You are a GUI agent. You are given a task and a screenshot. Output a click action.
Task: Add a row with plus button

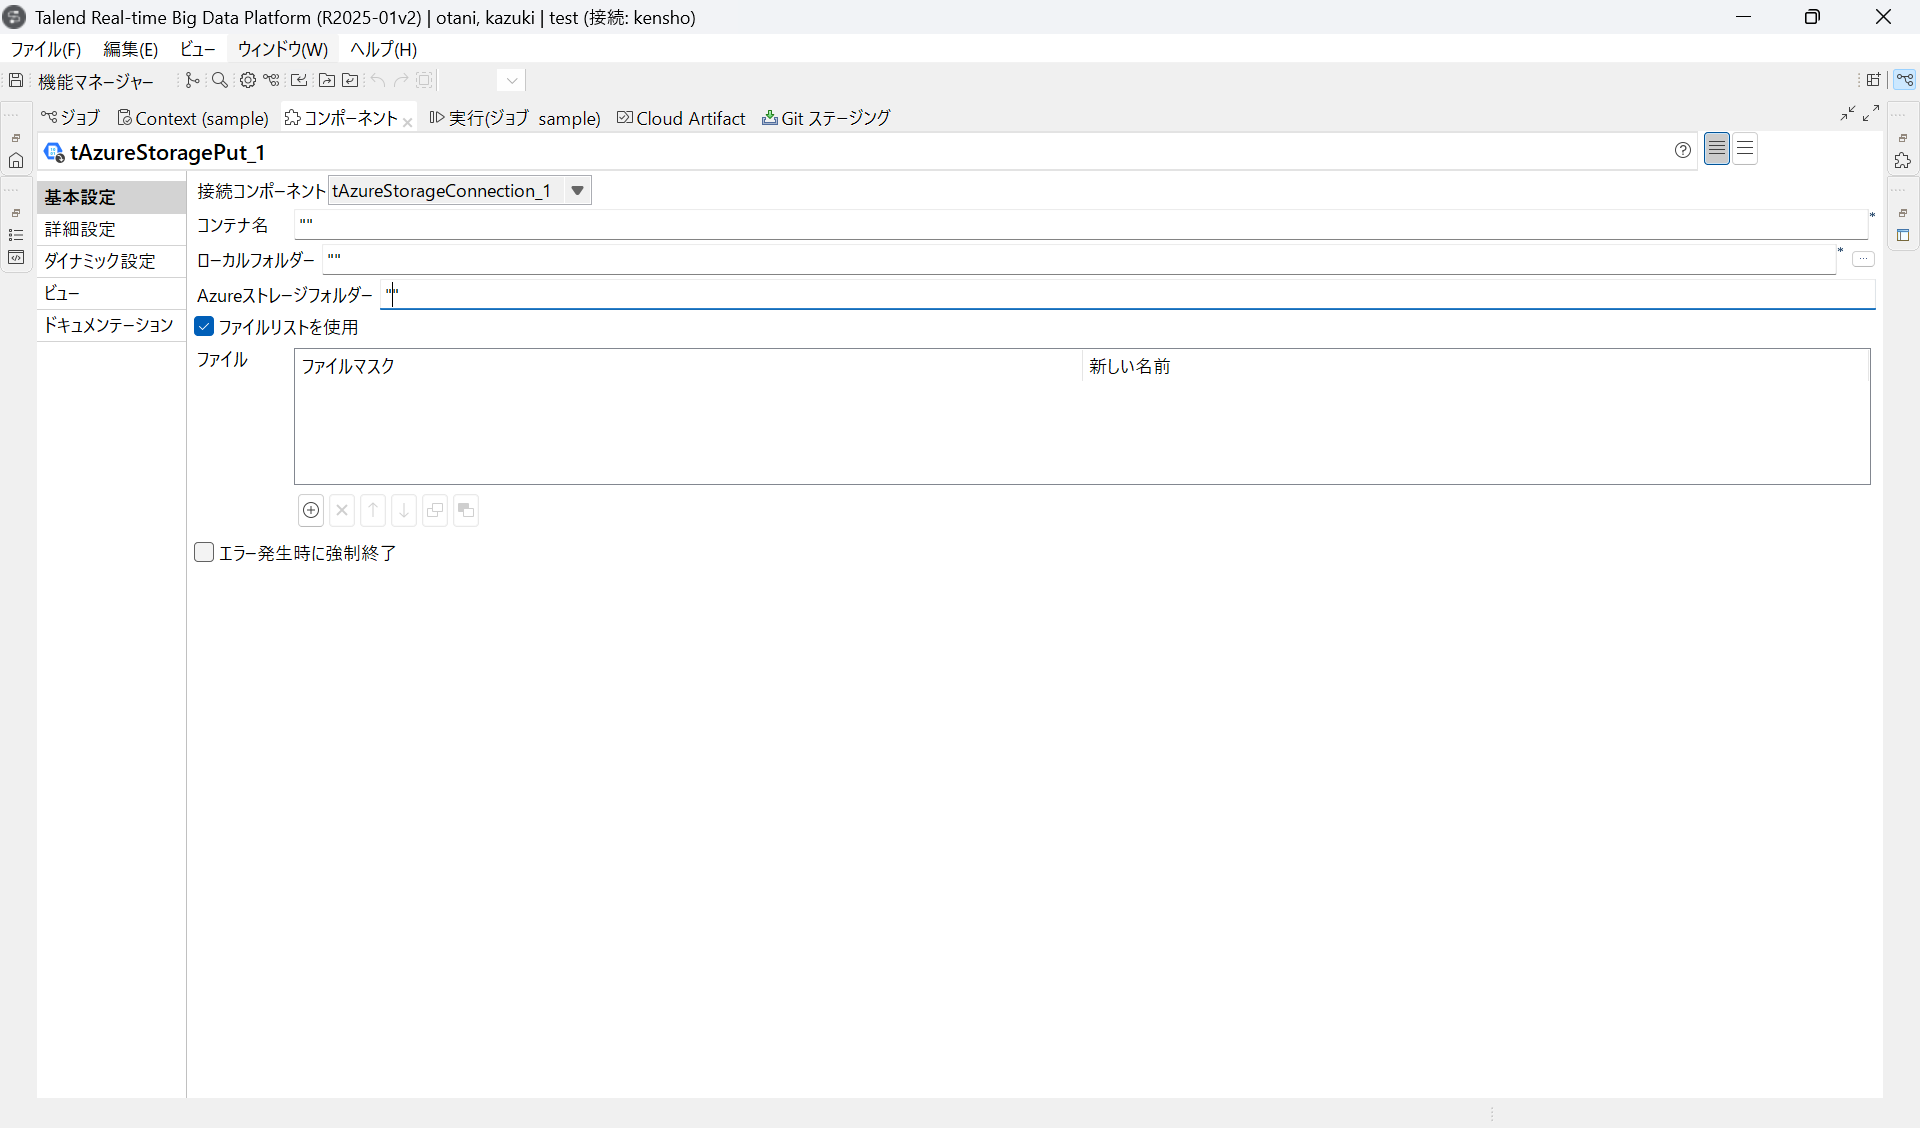click(311, 510)
